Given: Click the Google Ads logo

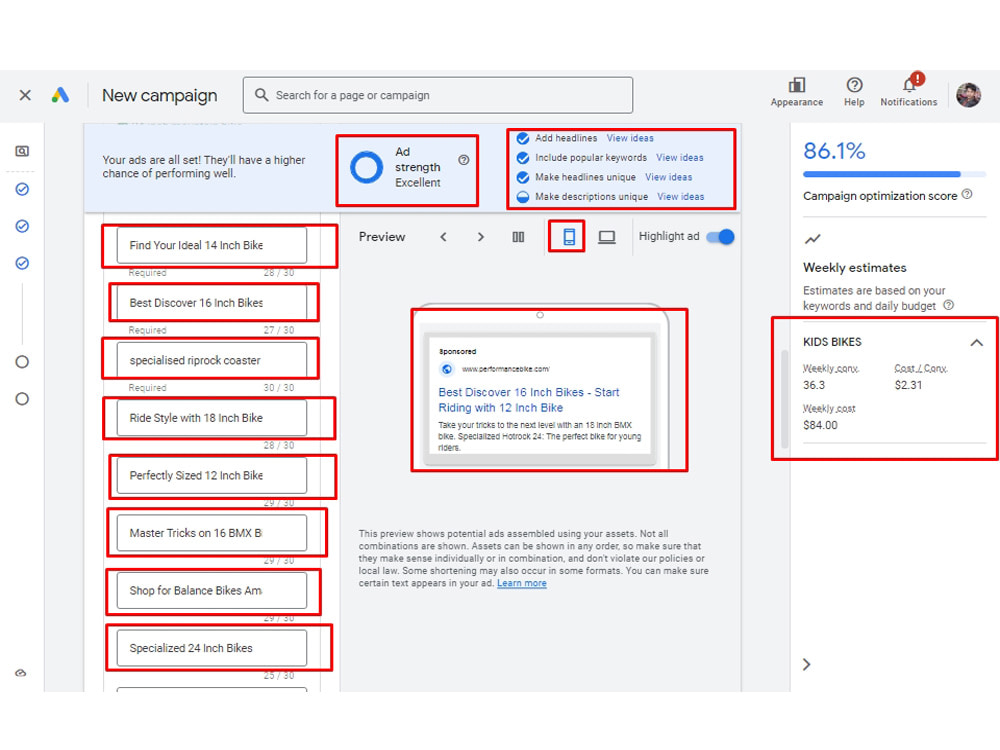Looking at the screenshot, I should pyautogui.click(x=61, y=95).
